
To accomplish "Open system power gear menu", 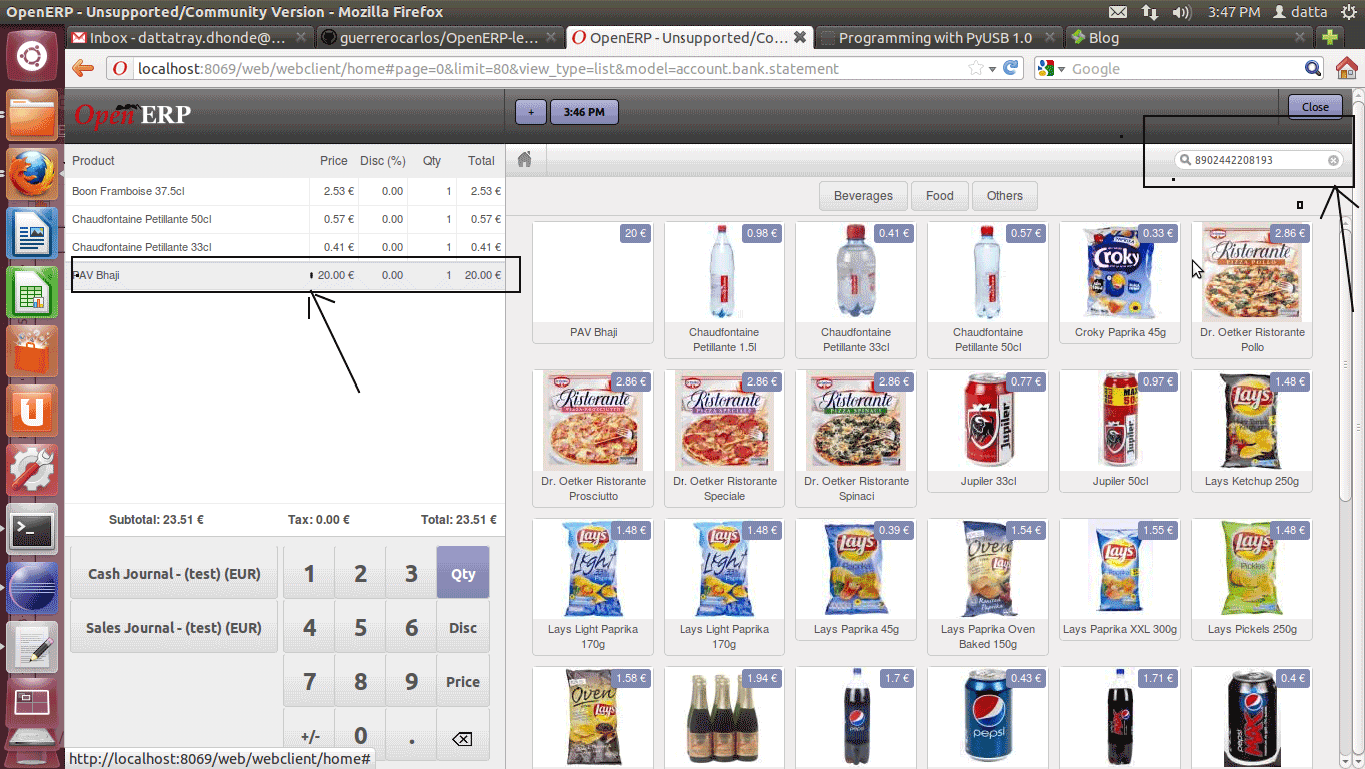I will click(1347, 12).
